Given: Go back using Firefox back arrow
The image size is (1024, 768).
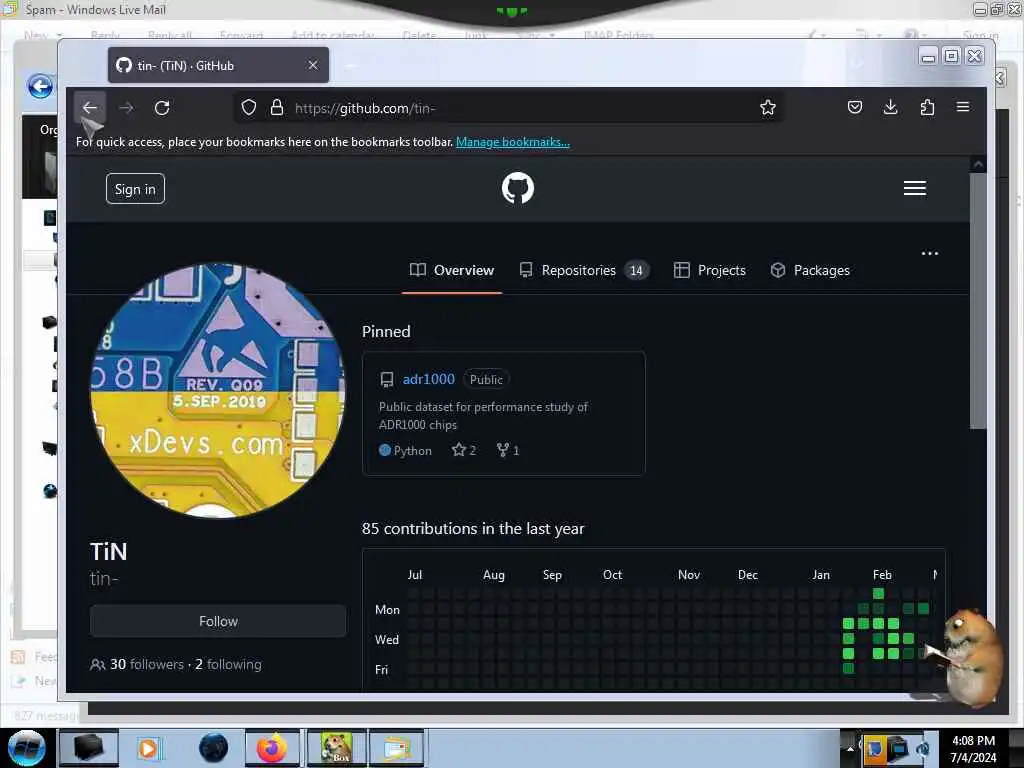Looking at the screenshot, I should coord(89,108).
